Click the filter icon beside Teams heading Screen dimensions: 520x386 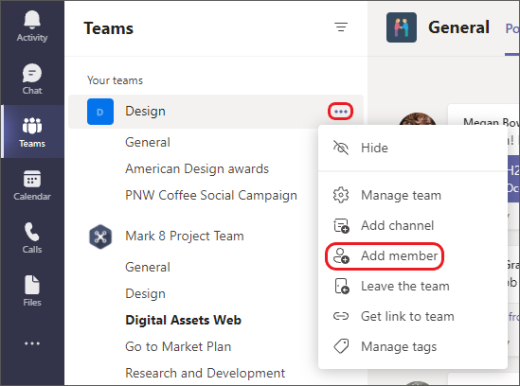click(341, 27)
